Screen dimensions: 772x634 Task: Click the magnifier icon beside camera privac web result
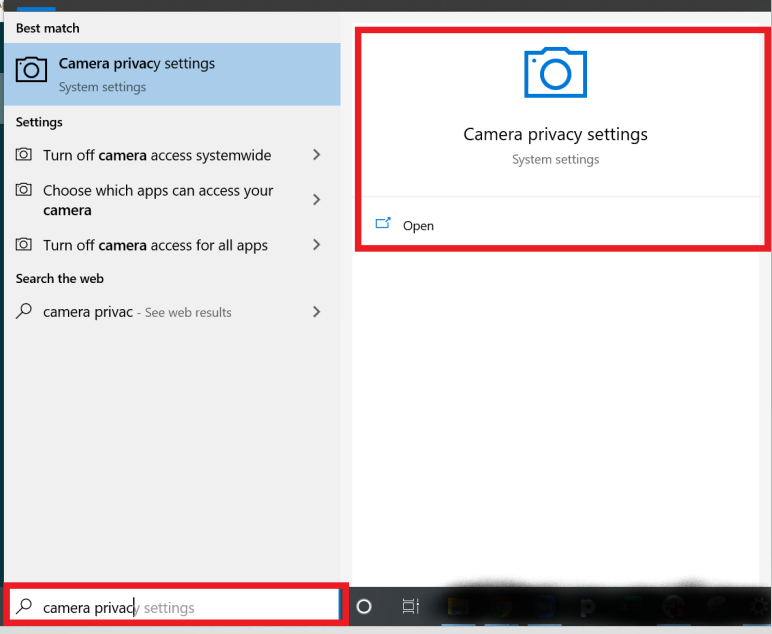click(24, 311)
